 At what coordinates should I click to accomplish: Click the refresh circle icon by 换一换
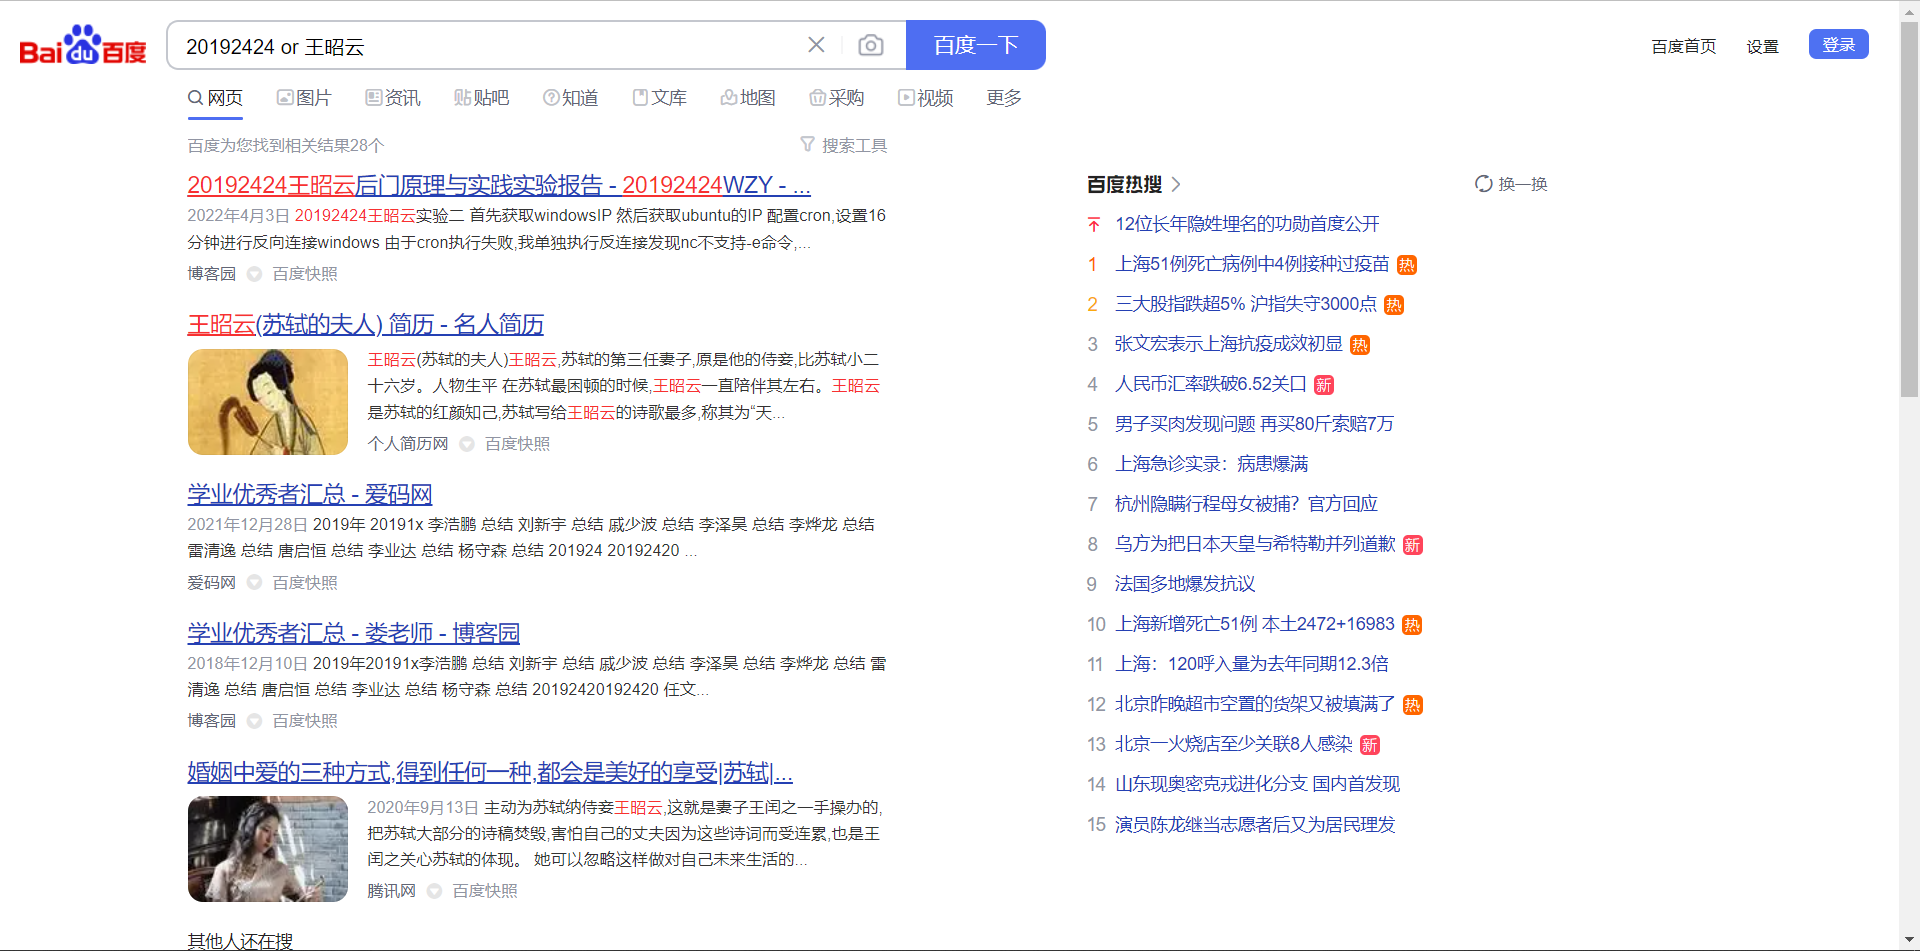(1484, 184)
